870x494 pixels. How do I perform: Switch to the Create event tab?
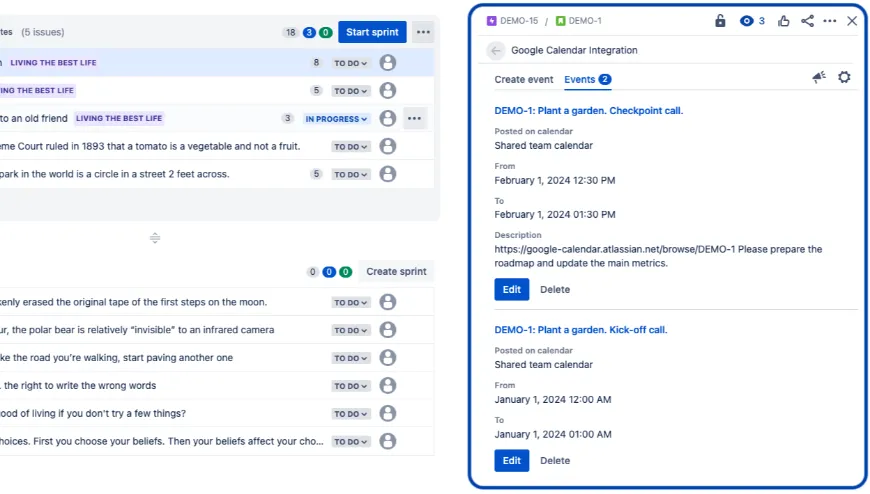pyautogui.click(x=524, y=79)
